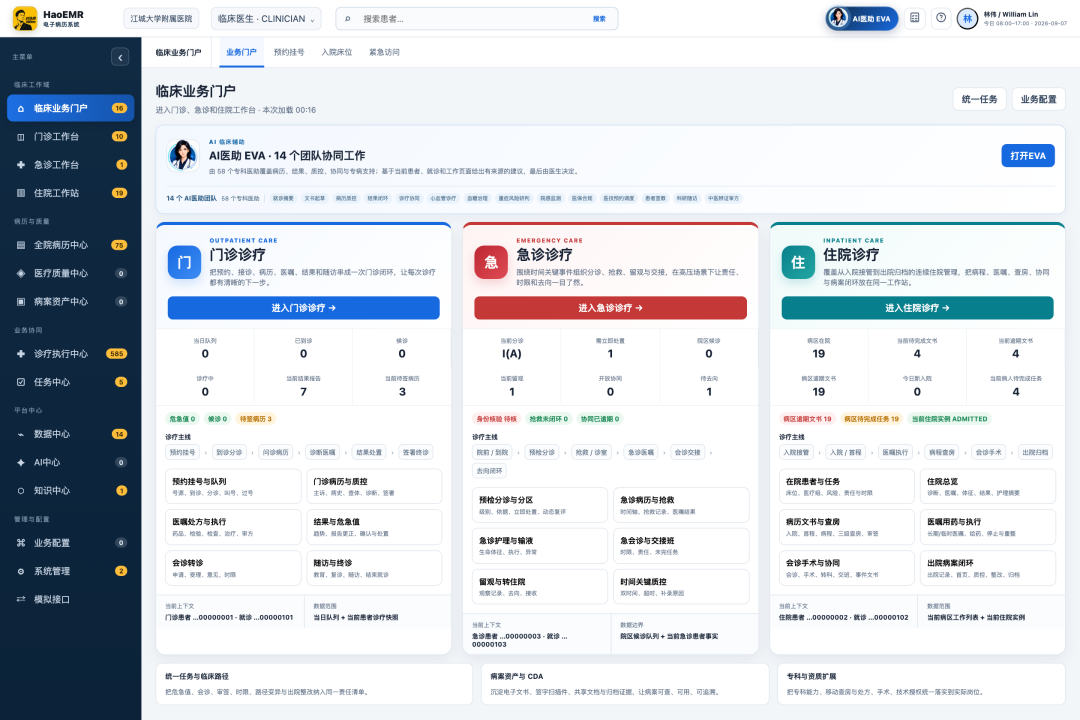The height and width of the screenshot is (720, 1080).
Task: Open the help question-mark icon
Action: (941, 18)
